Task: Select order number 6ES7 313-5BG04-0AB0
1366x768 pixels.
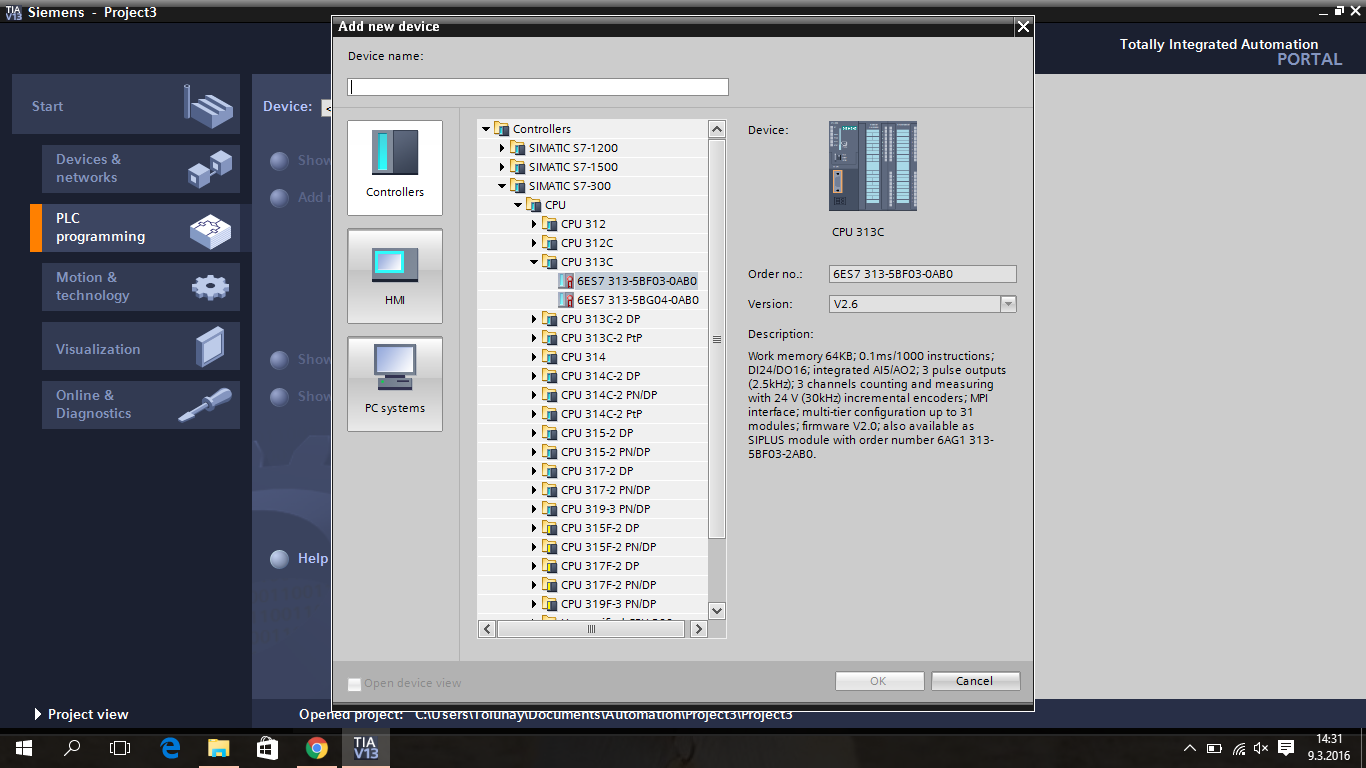Action: 637,300
